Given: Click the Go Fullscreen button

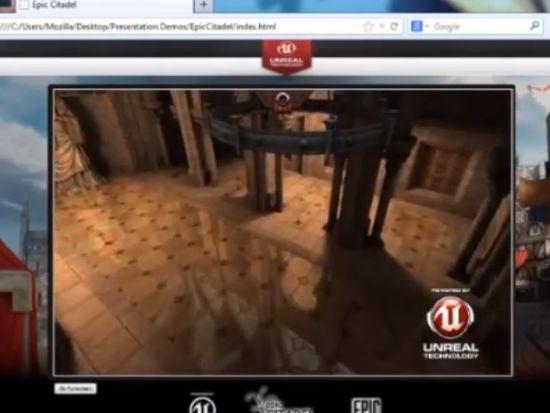Looking at the screenshot, I should (x=75, y=389).
